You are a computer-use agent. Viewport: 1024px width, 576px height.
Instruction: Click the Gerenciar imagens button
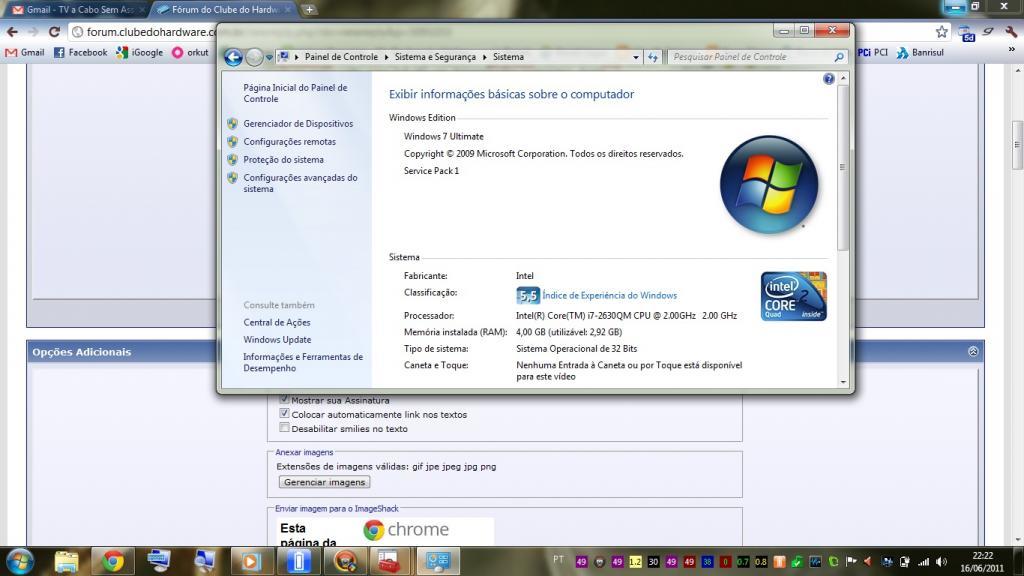coord(324,482)
